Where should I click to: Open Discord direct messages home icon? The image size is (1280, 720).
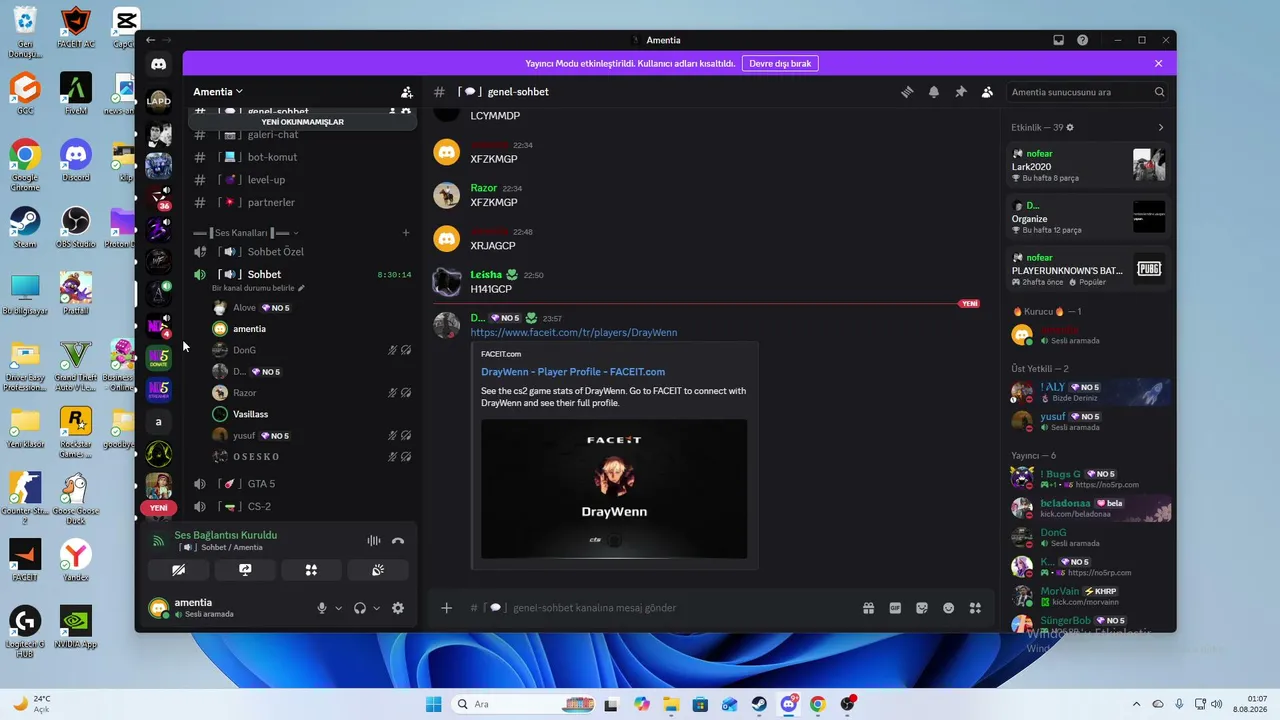[158, 65]
